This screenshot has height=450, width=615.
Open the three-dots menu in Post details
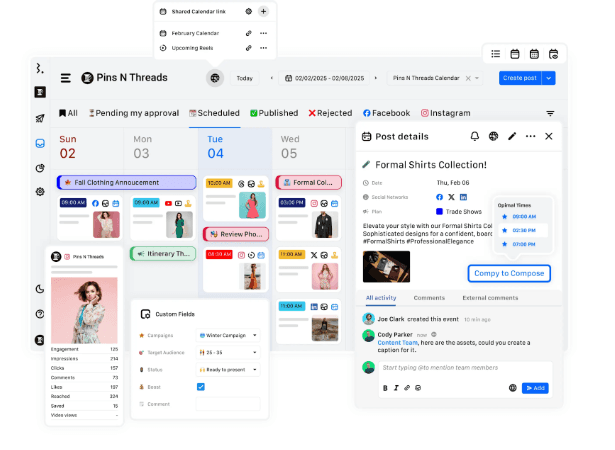530,136
